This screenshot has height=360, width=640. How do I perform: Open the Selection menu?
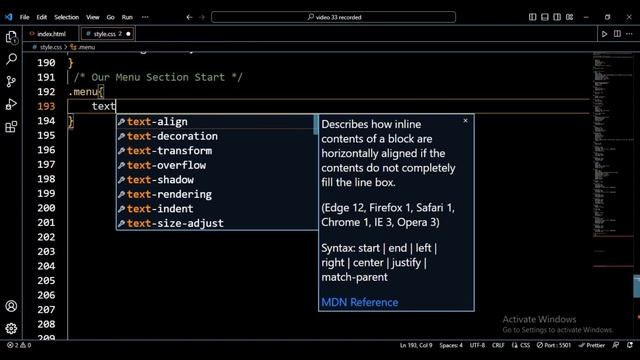click(x=67, y=17)
